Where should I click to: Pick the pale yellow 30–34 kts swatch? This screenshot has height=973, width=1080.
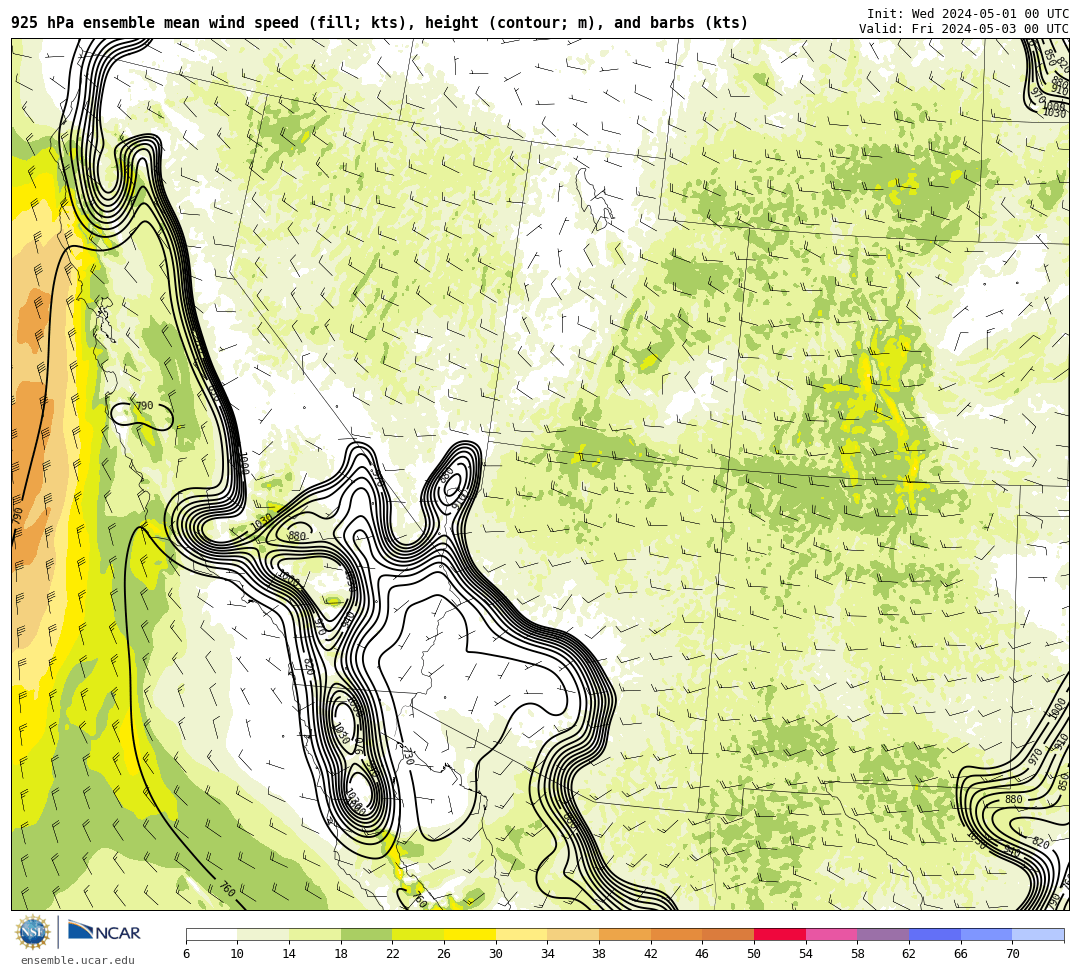[521, 934]
